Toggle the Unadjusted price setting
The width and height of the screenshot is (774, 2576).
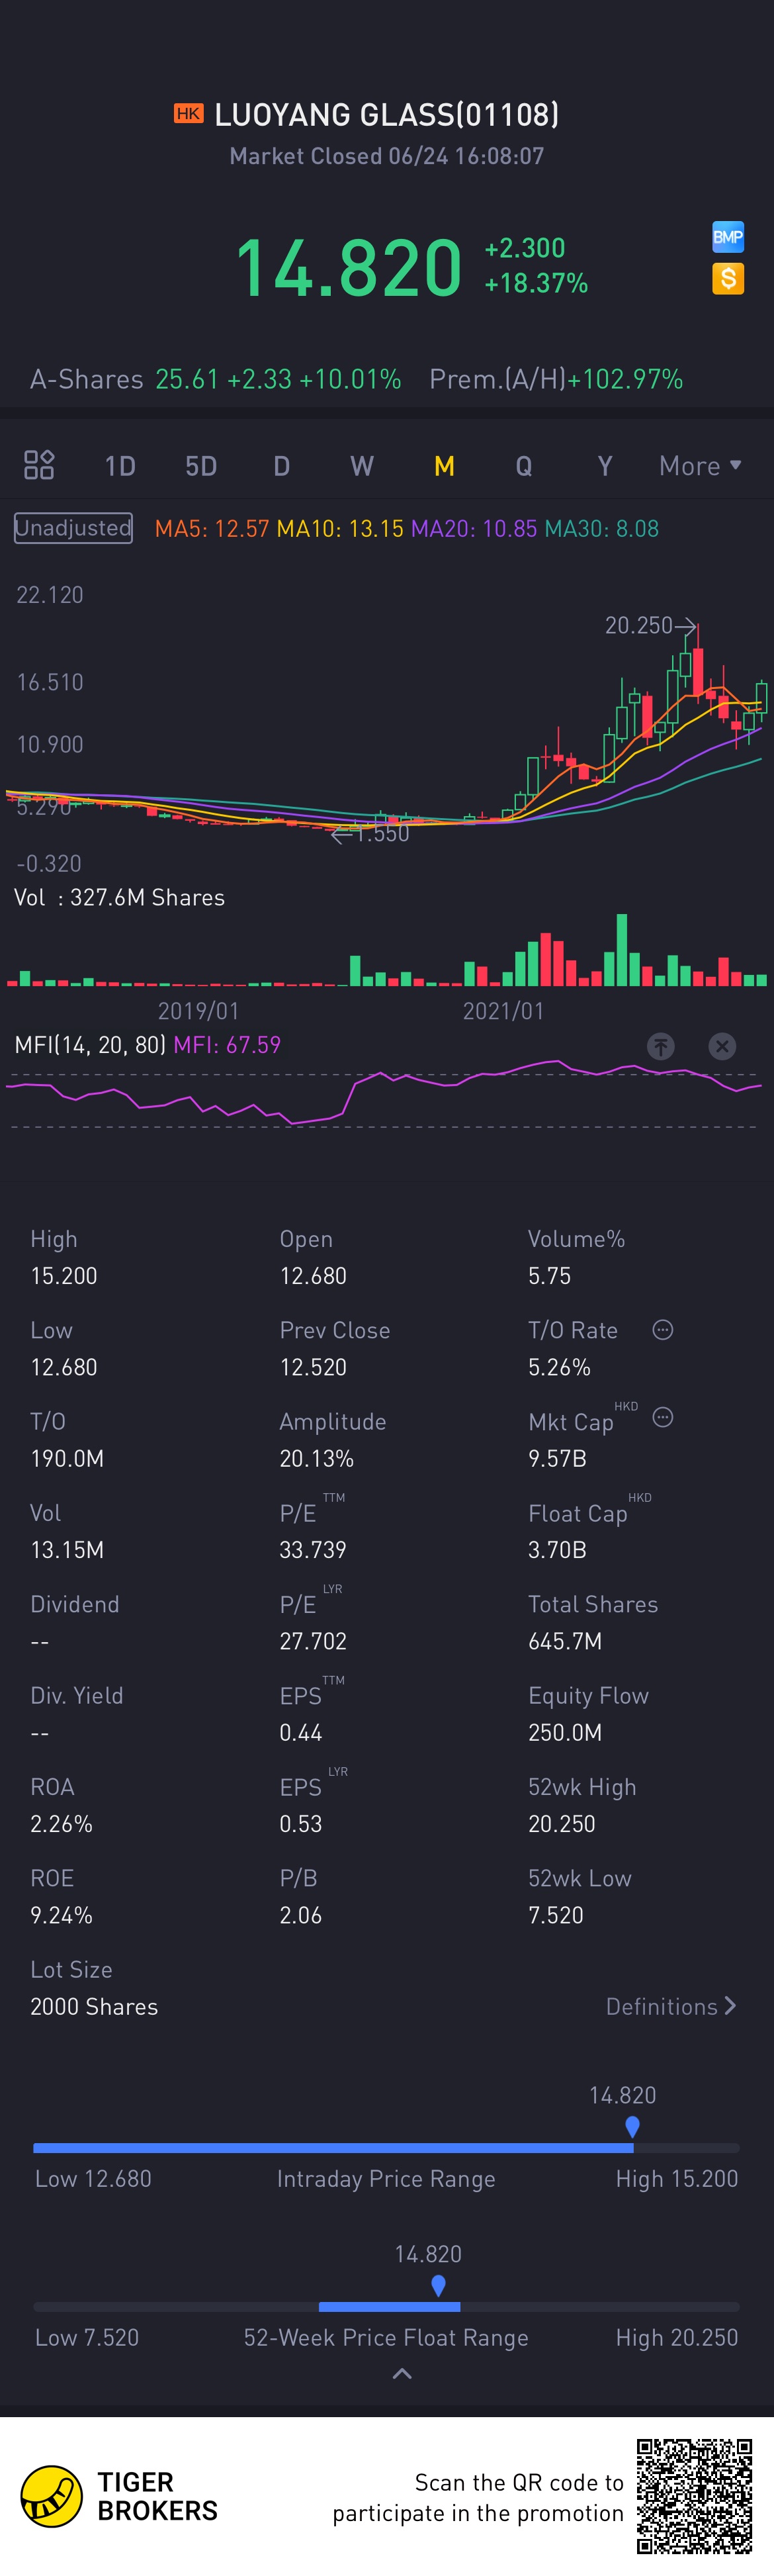pos(73,528)
